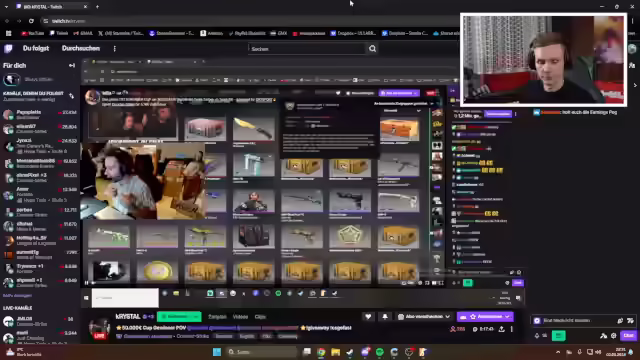Toggle the notification bell for kRYSTAL
Image resolution: width=640 pixels, height=360 pixels.
pyautogui.click(x=384, y=317)
